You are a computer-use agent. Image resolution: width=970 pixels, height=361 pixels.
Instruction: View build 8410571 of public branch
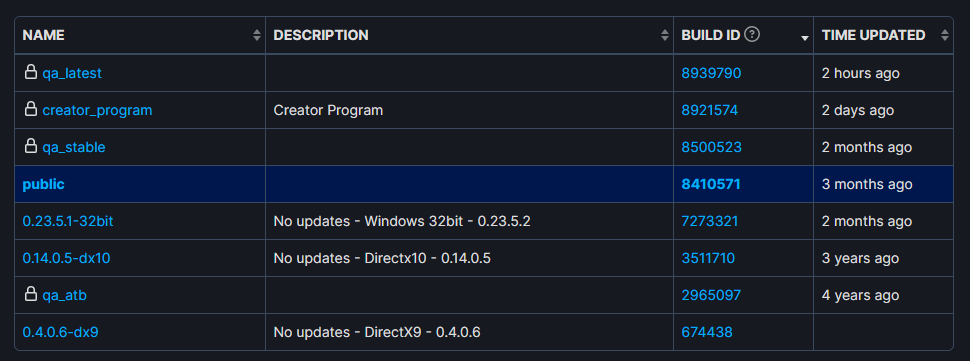(711, 184)
